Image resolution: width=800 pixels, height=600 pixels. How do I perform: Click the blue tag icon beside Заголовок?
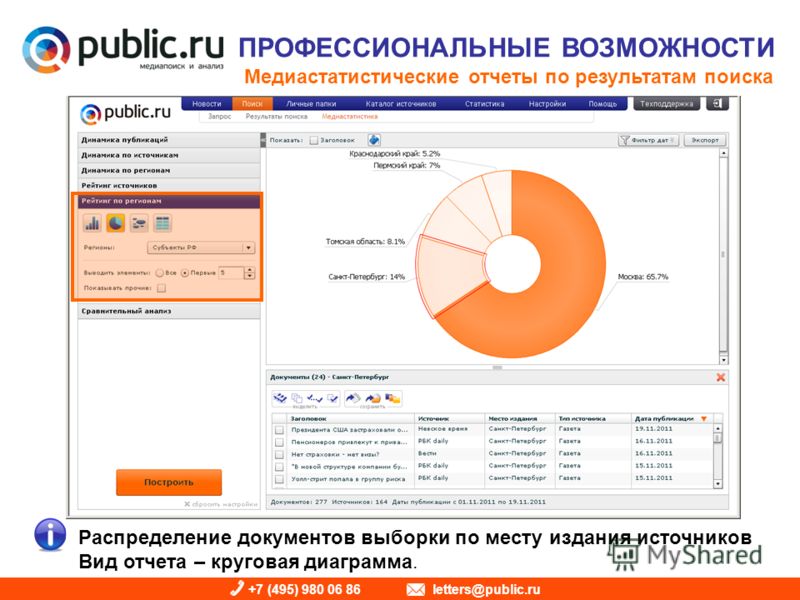pyautogui.click(x=374, y=140)
